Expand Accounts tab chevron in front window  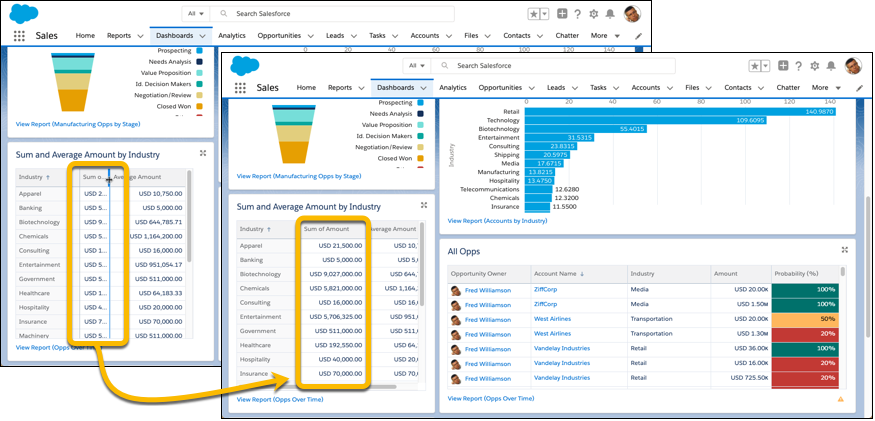tap(669, 88)
